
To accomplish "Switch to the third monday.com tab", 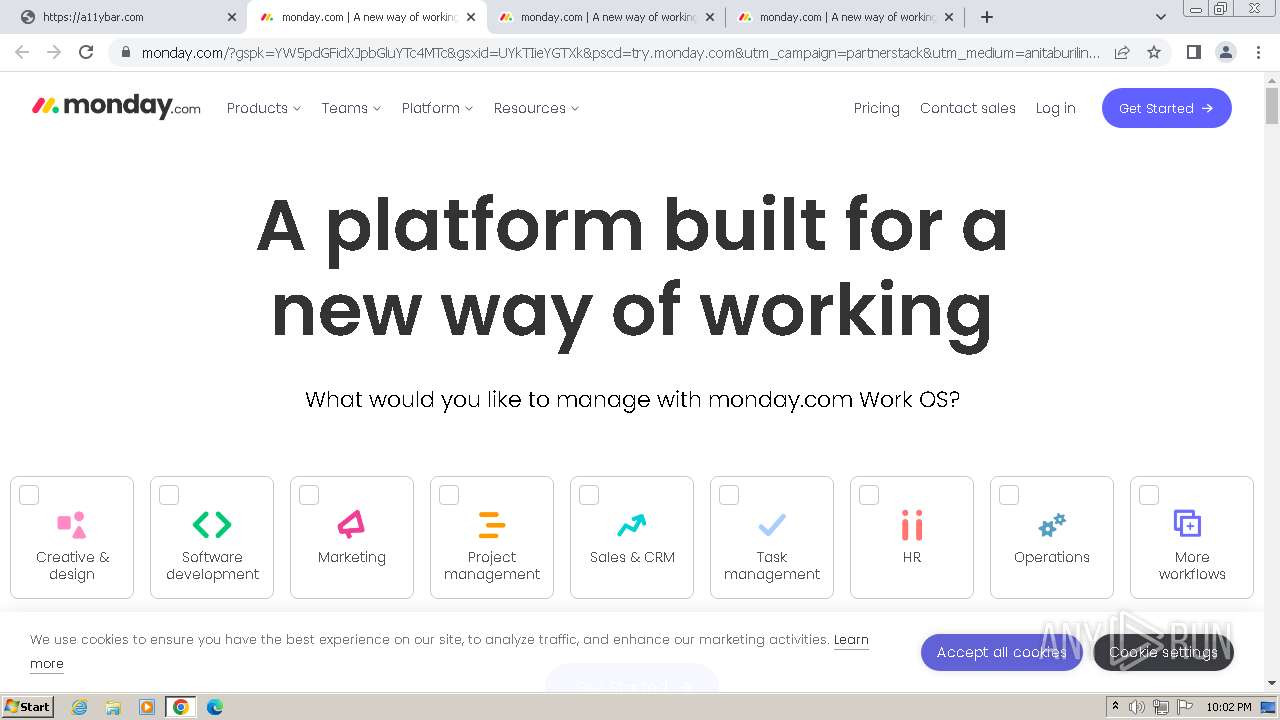I will coord(844,17).
